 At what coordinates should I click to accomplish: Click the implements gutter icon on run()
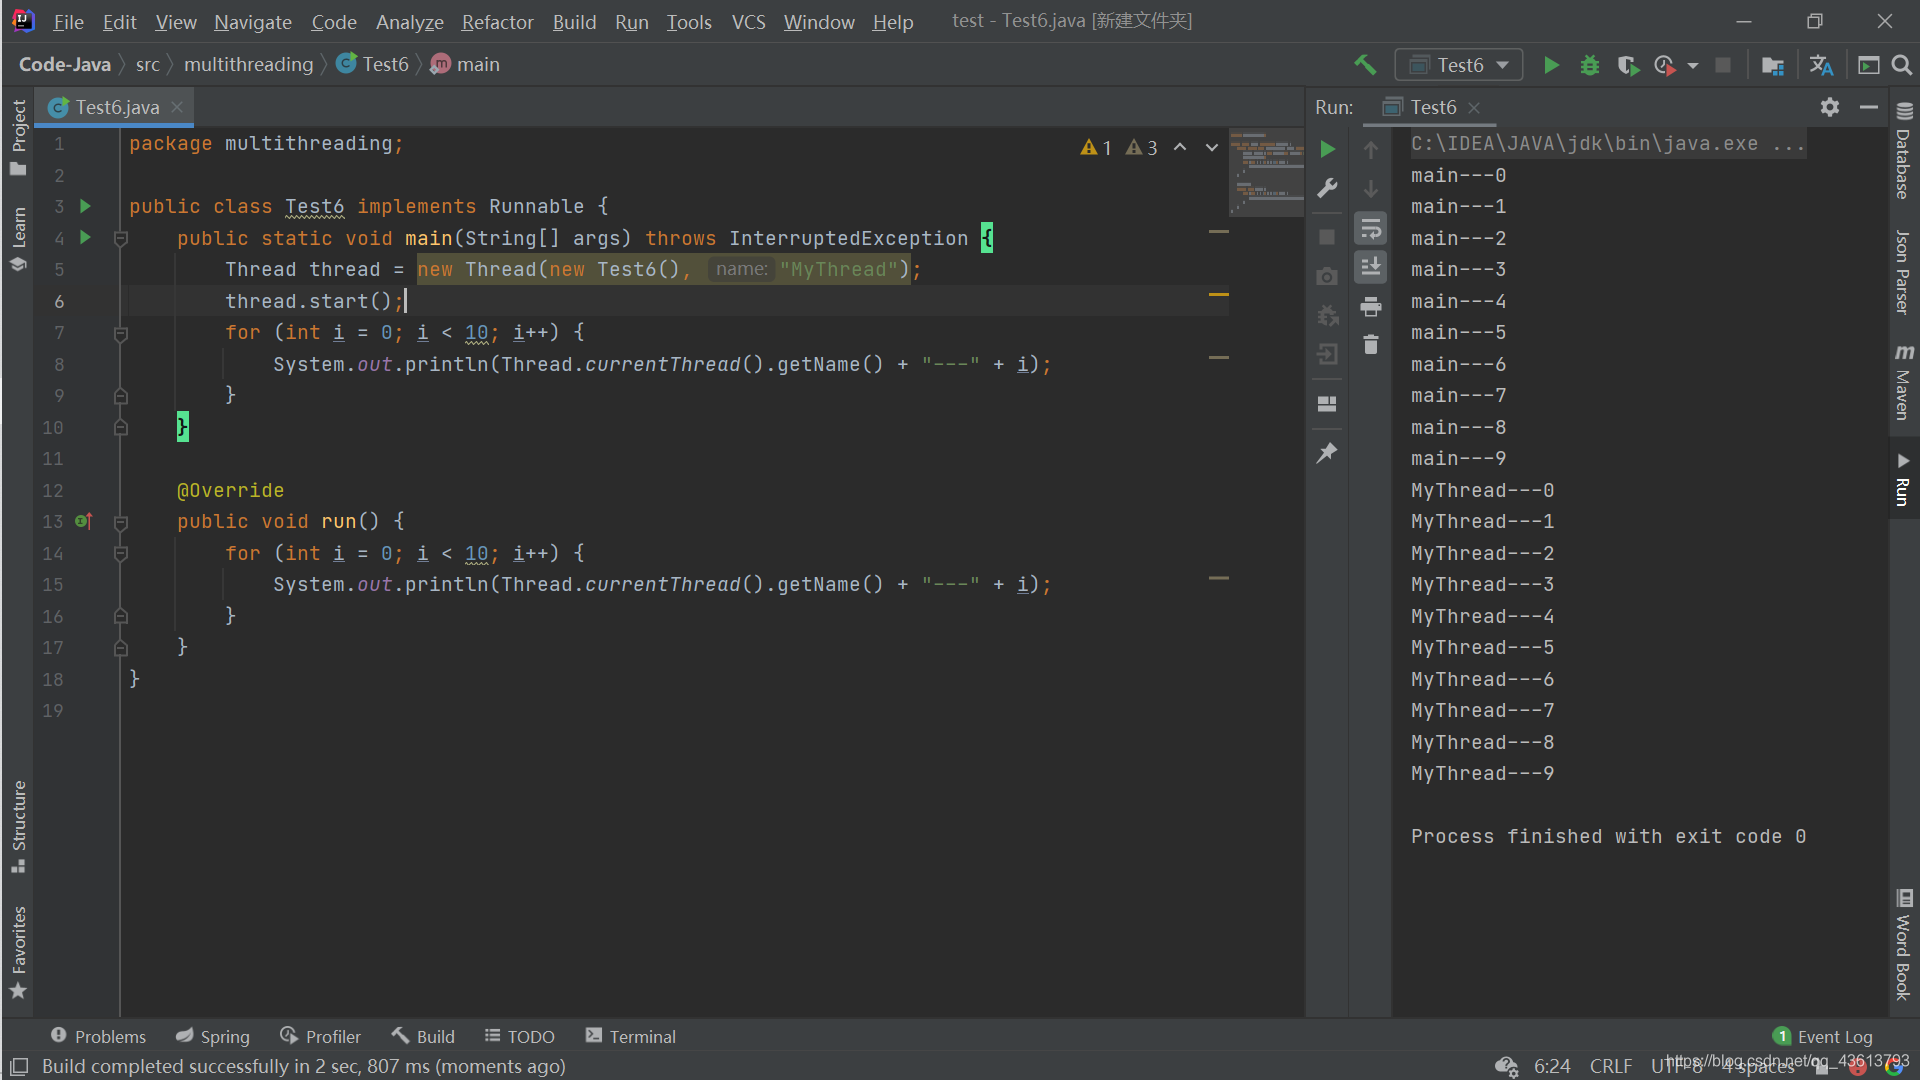point(84,521)
